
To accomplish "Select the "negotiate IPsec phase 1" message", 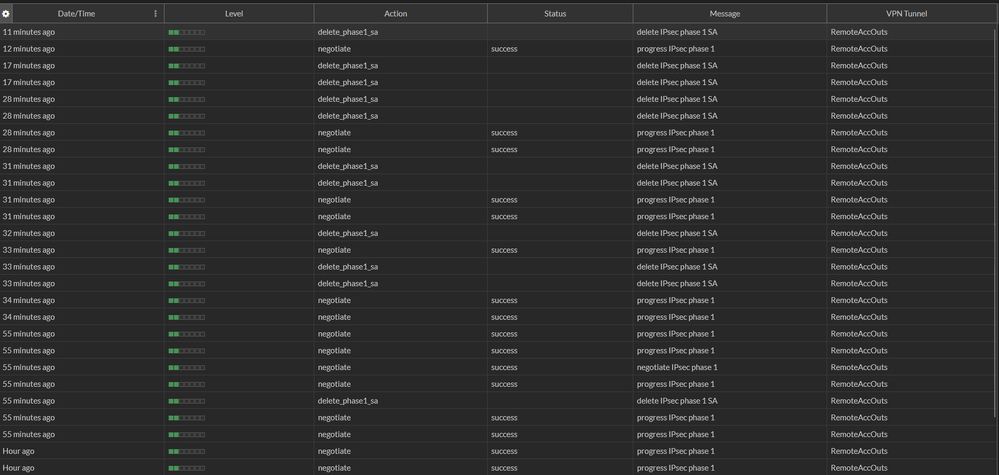I will pyautogui.click(x=677, y=367).
